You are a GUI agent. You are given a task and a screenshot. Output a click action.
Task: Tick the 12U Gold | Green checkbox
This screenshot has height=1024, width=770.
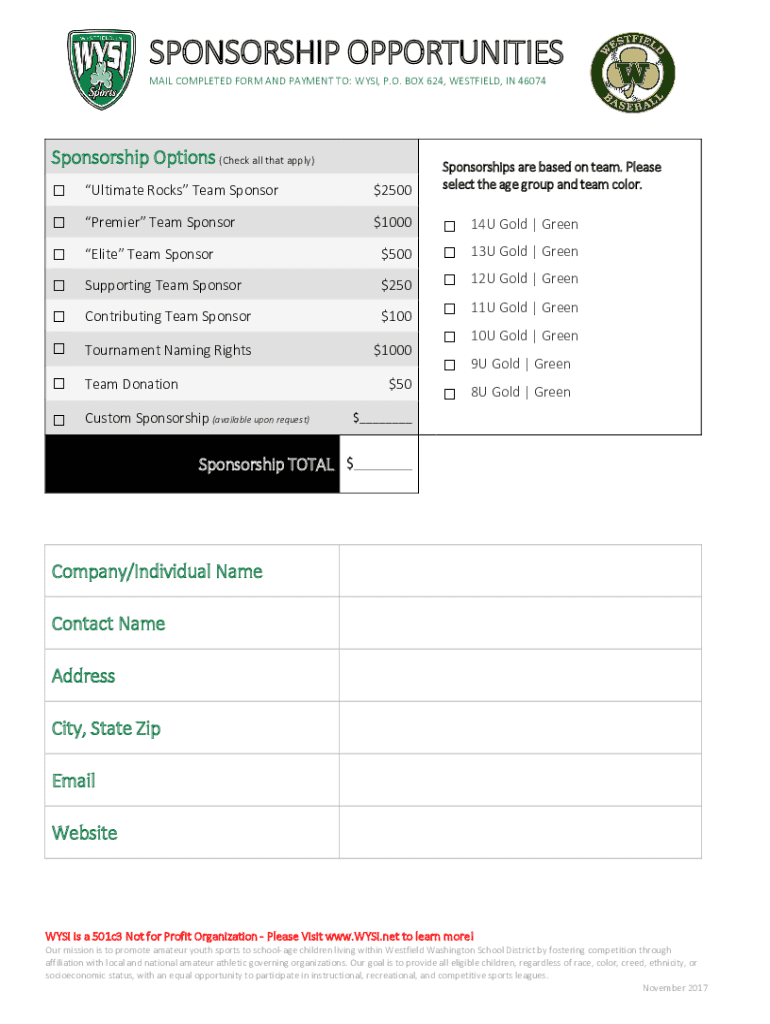tap(450, 280)
